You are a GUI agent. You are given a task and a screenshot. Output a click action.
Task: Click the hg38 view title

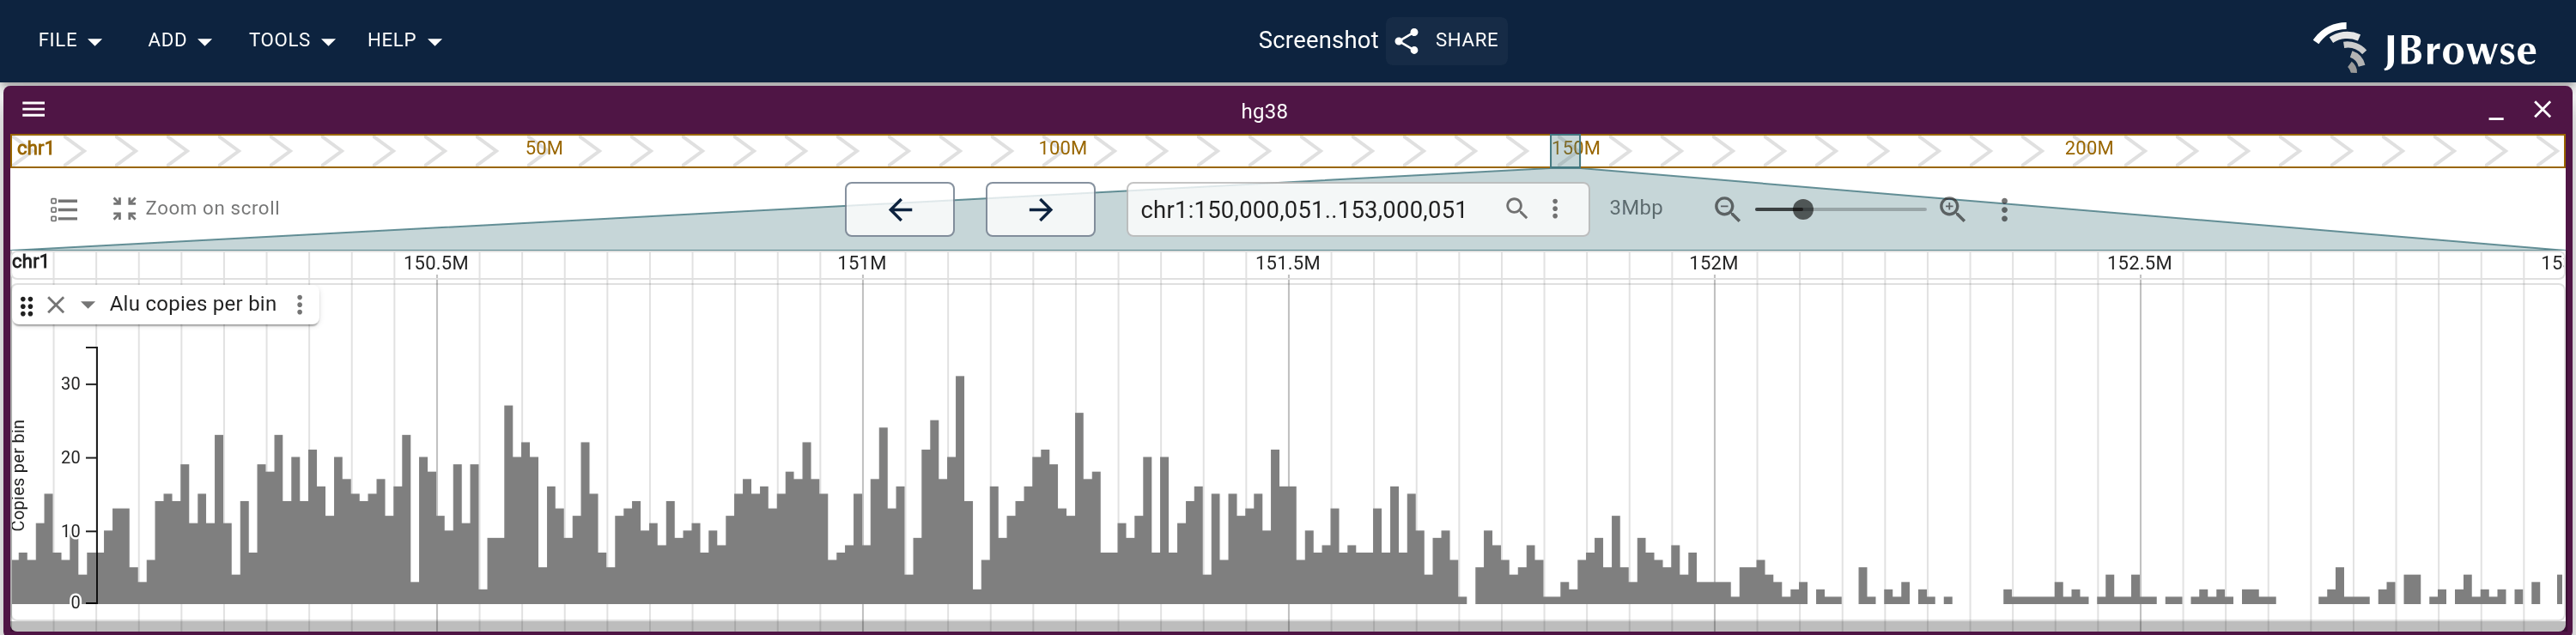(x=1264, y=111)
